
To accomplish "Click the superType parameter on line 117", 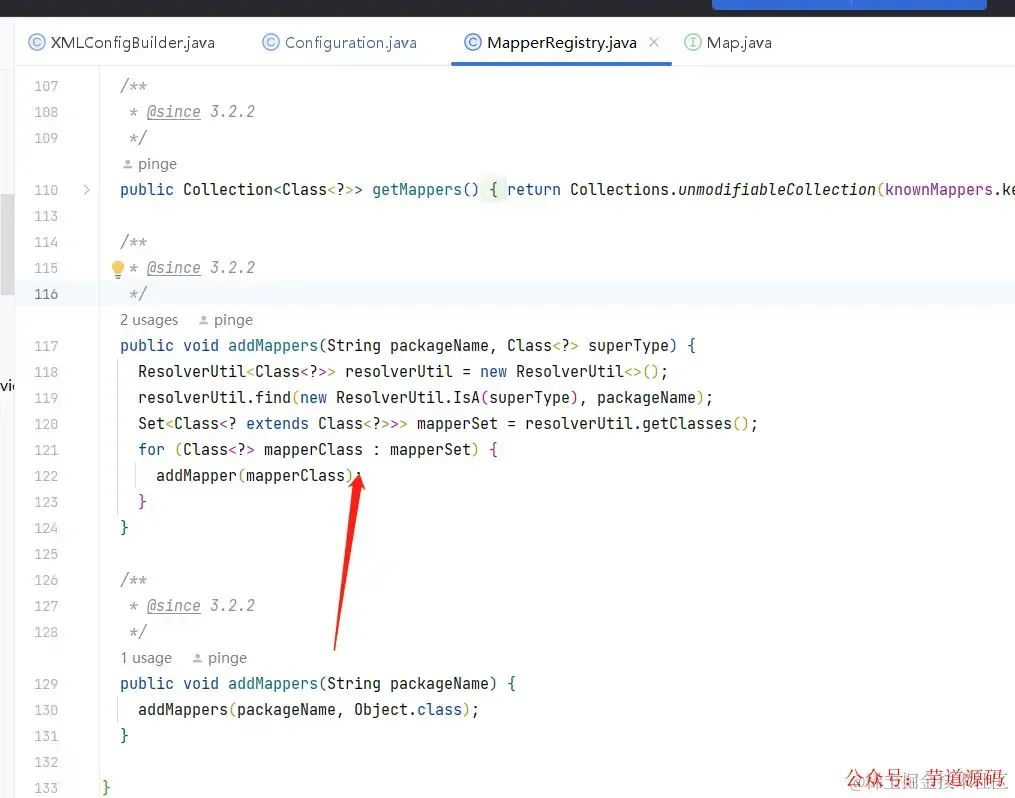I will pos(629,346).
